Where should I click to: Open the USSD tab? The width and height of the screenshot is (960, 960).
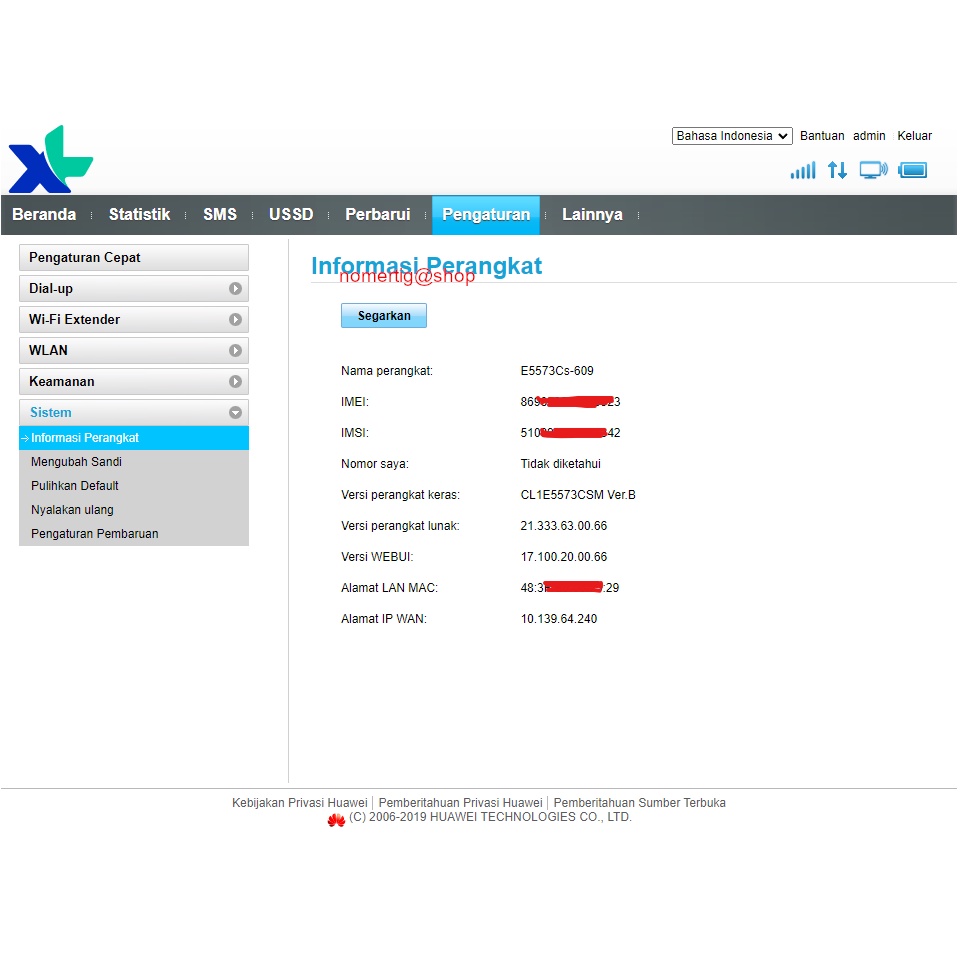pos(291,214)
